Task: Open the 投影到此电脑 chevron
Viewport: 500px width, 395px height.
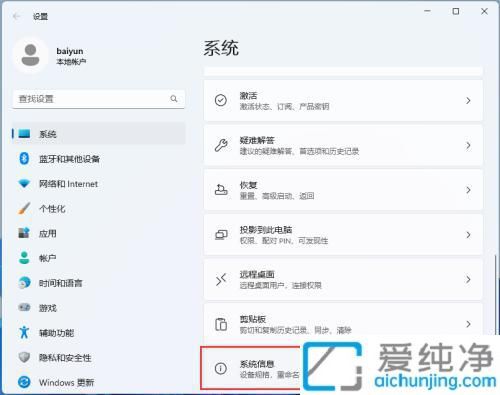Action: coord(468,235)
